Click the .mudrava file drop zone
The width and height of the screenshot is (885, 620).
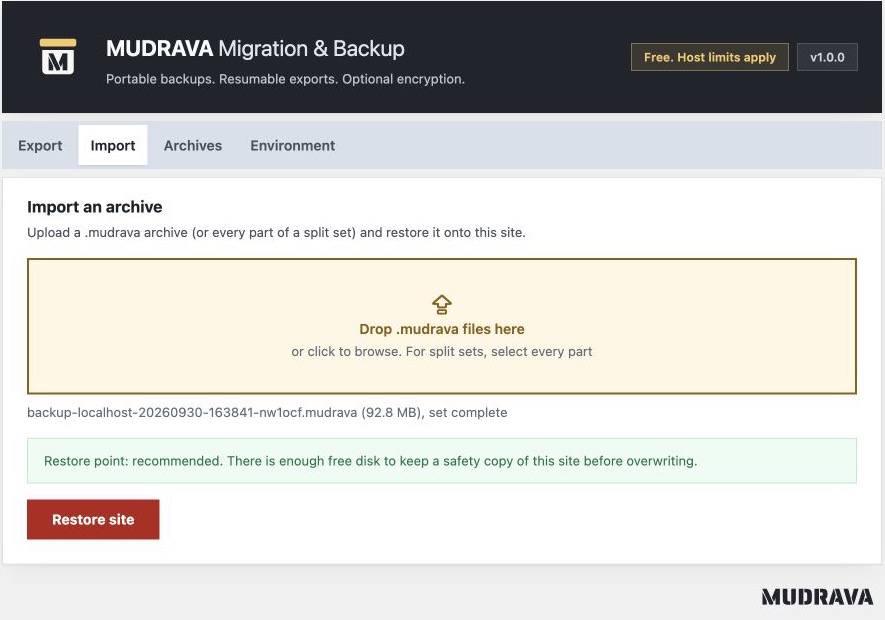(x=442, y=326)
